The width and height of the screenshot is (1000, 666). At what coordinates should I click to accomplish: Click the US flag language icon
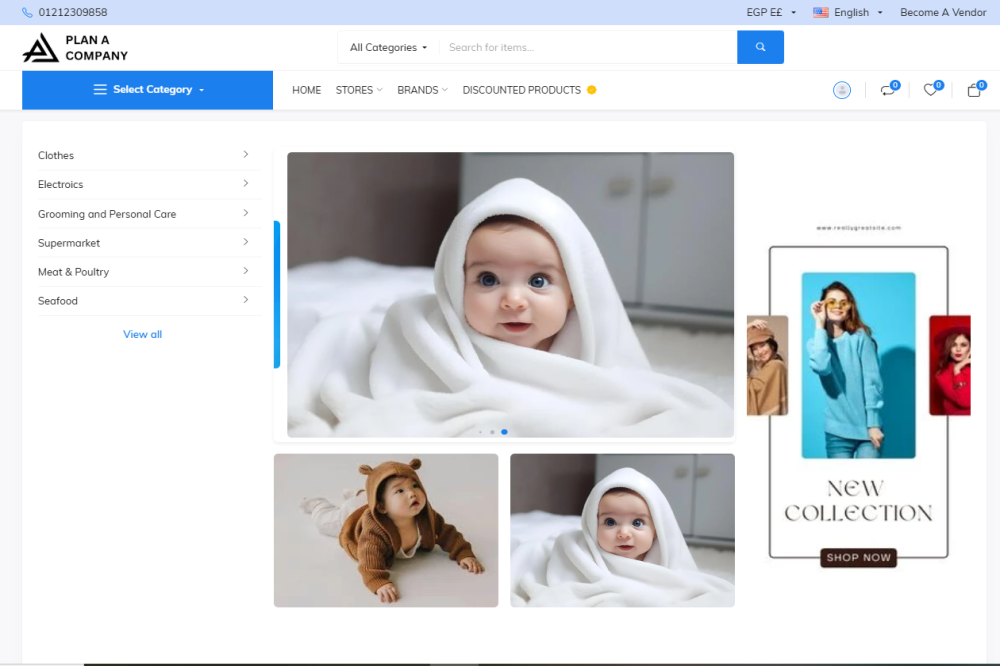point(821,12)
